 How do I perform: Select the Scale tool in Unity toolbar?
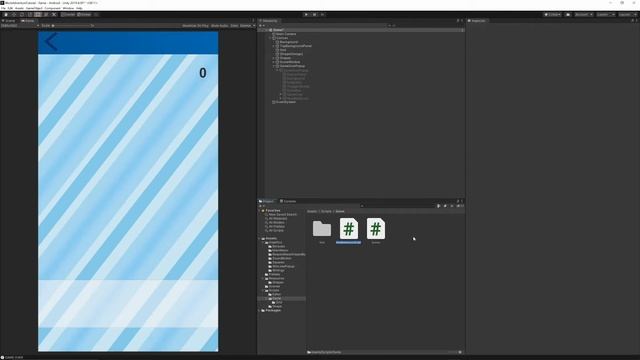30,15
